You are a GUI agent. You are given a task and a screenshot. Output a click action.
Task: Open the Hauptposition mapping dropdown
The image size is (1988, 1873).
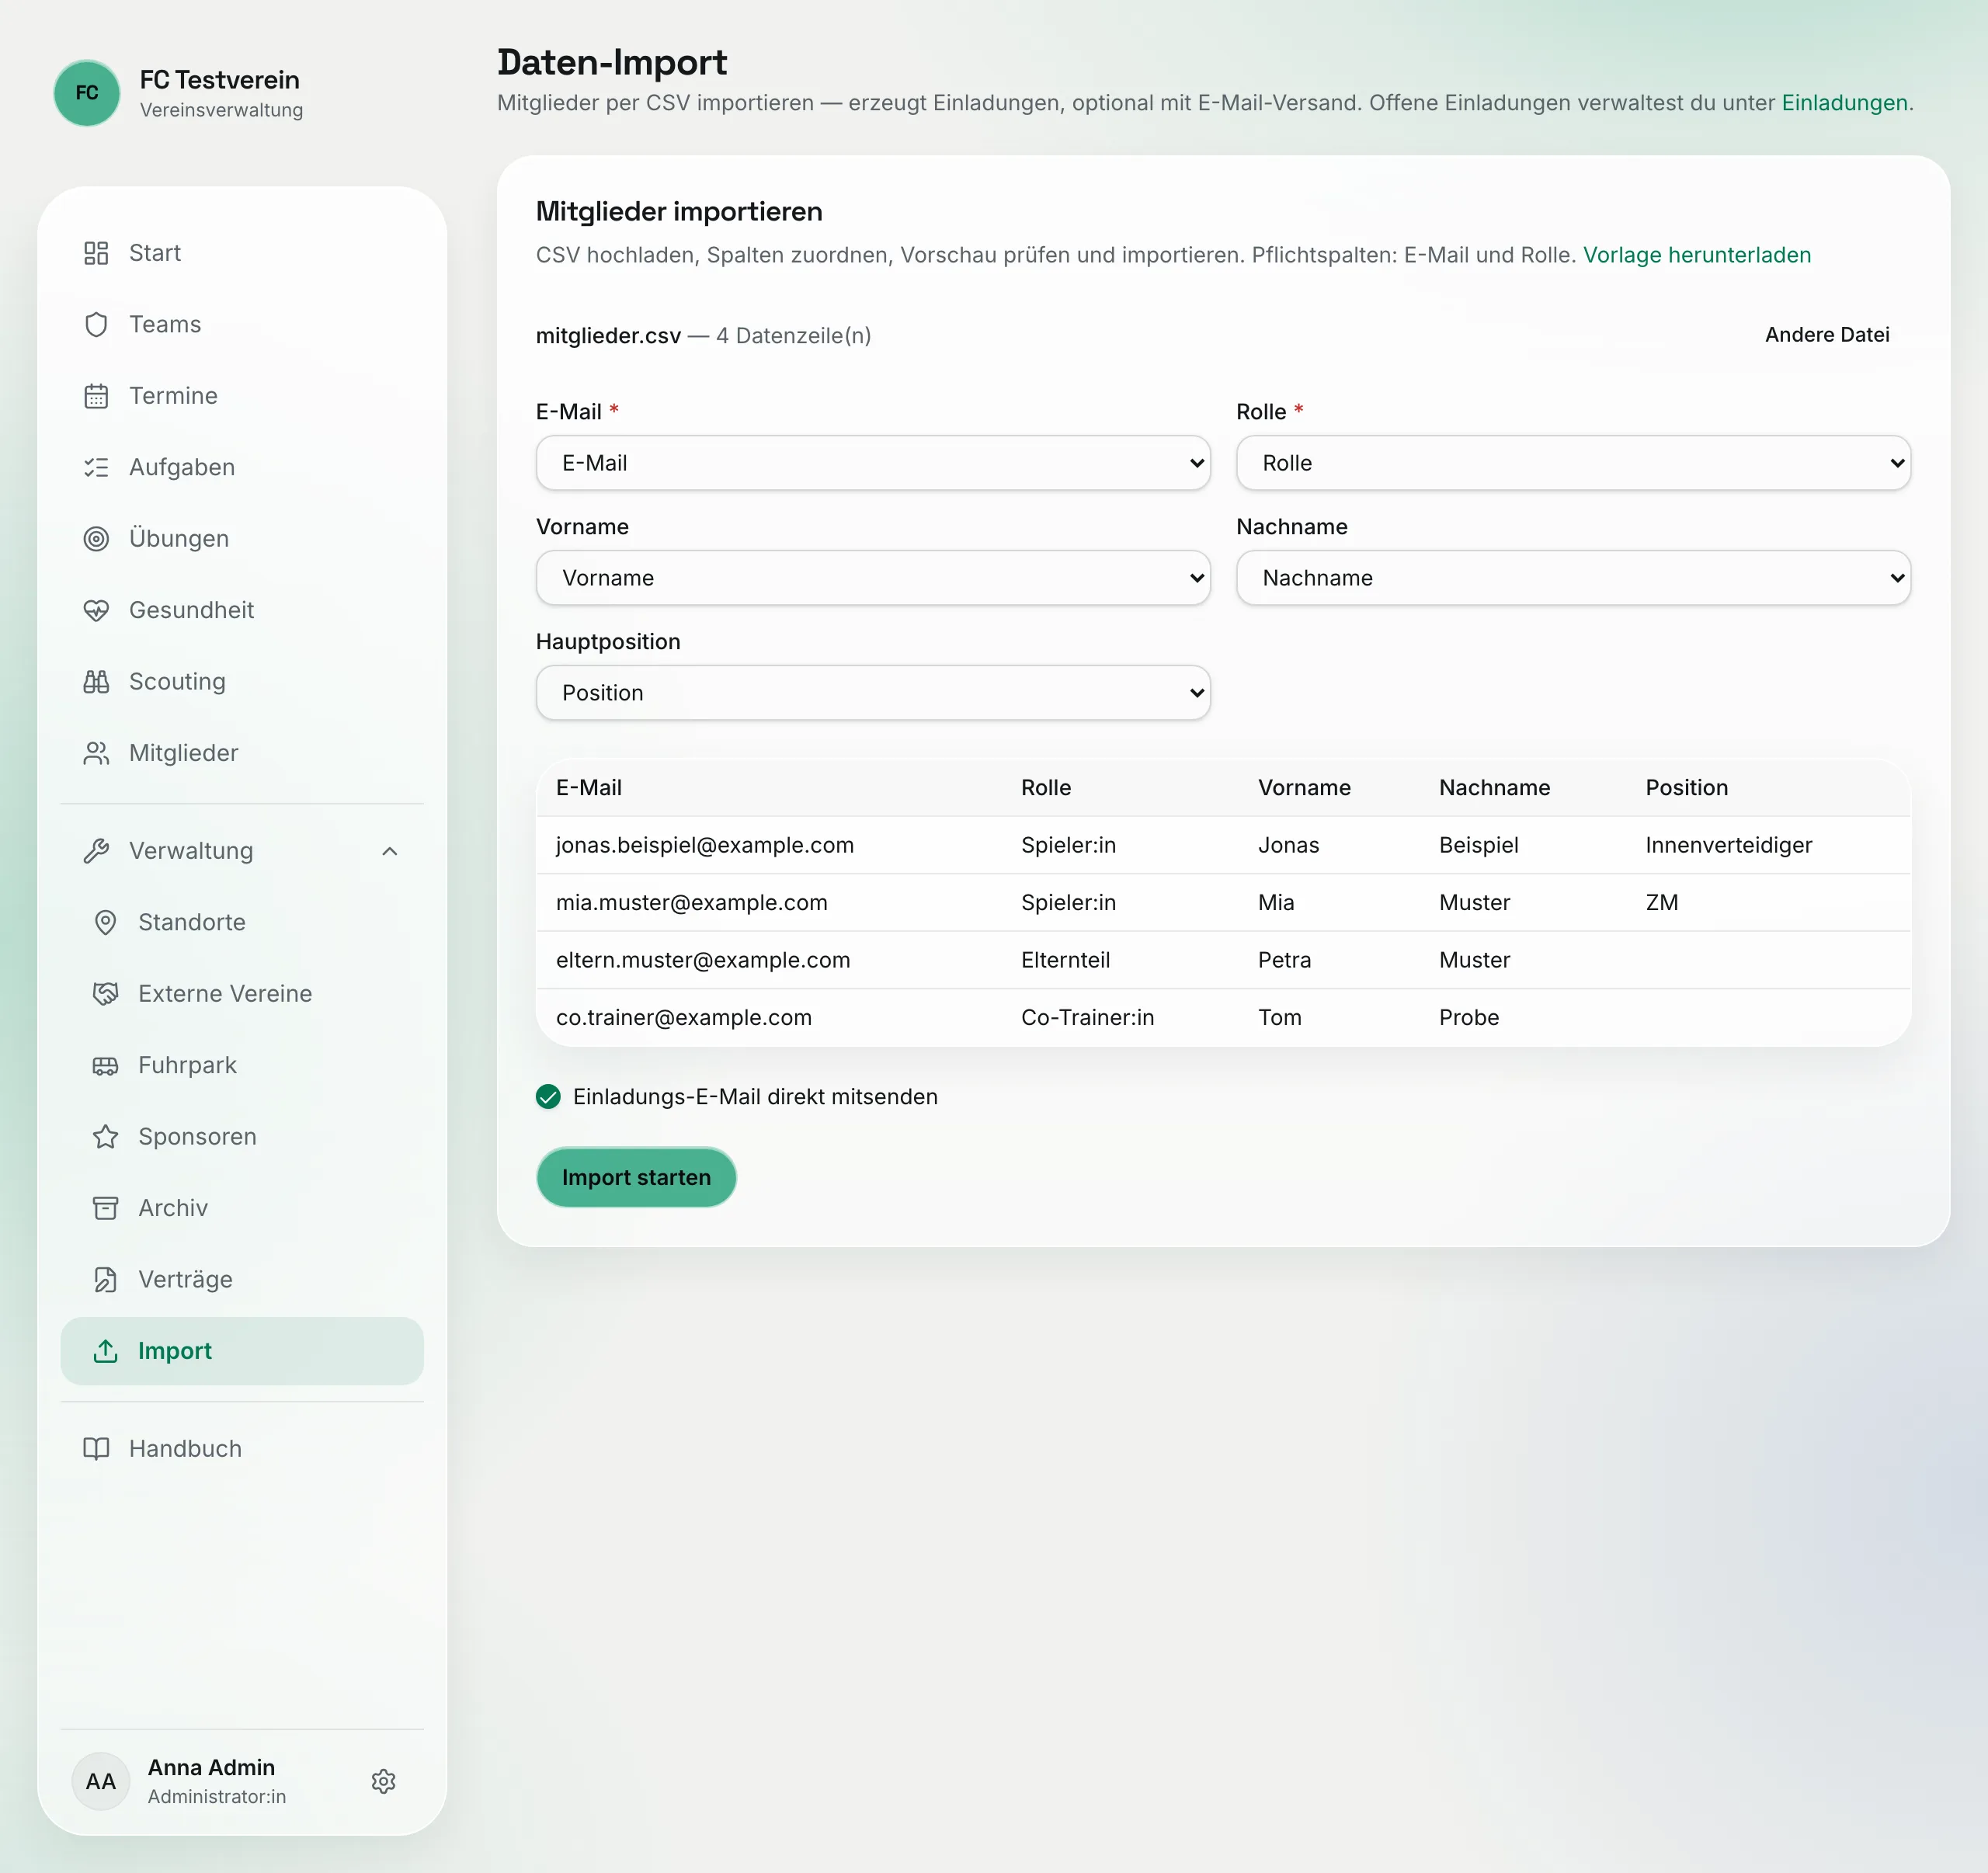coord(873,693)
